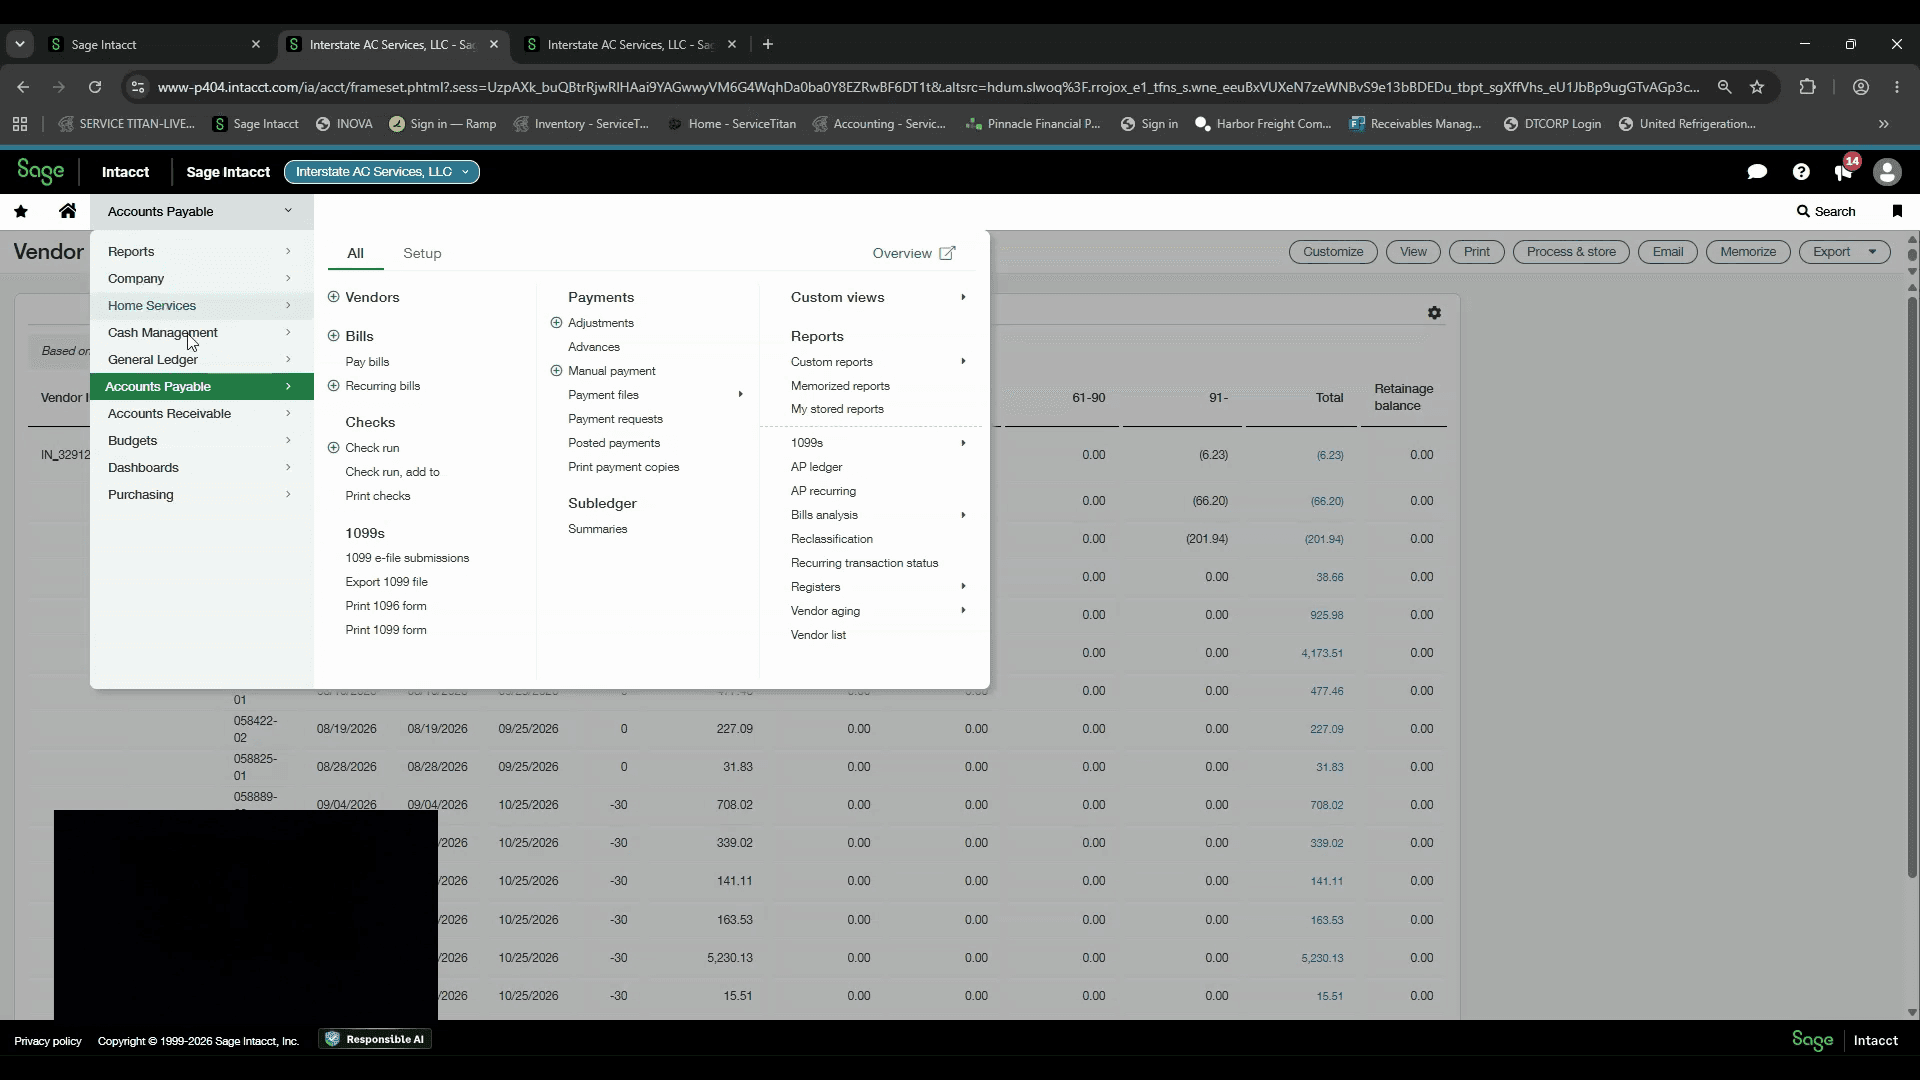The width and height of the screenshot is (1920, 1080).
Task: Click the Memorize button
Action: pos(1748,252)
